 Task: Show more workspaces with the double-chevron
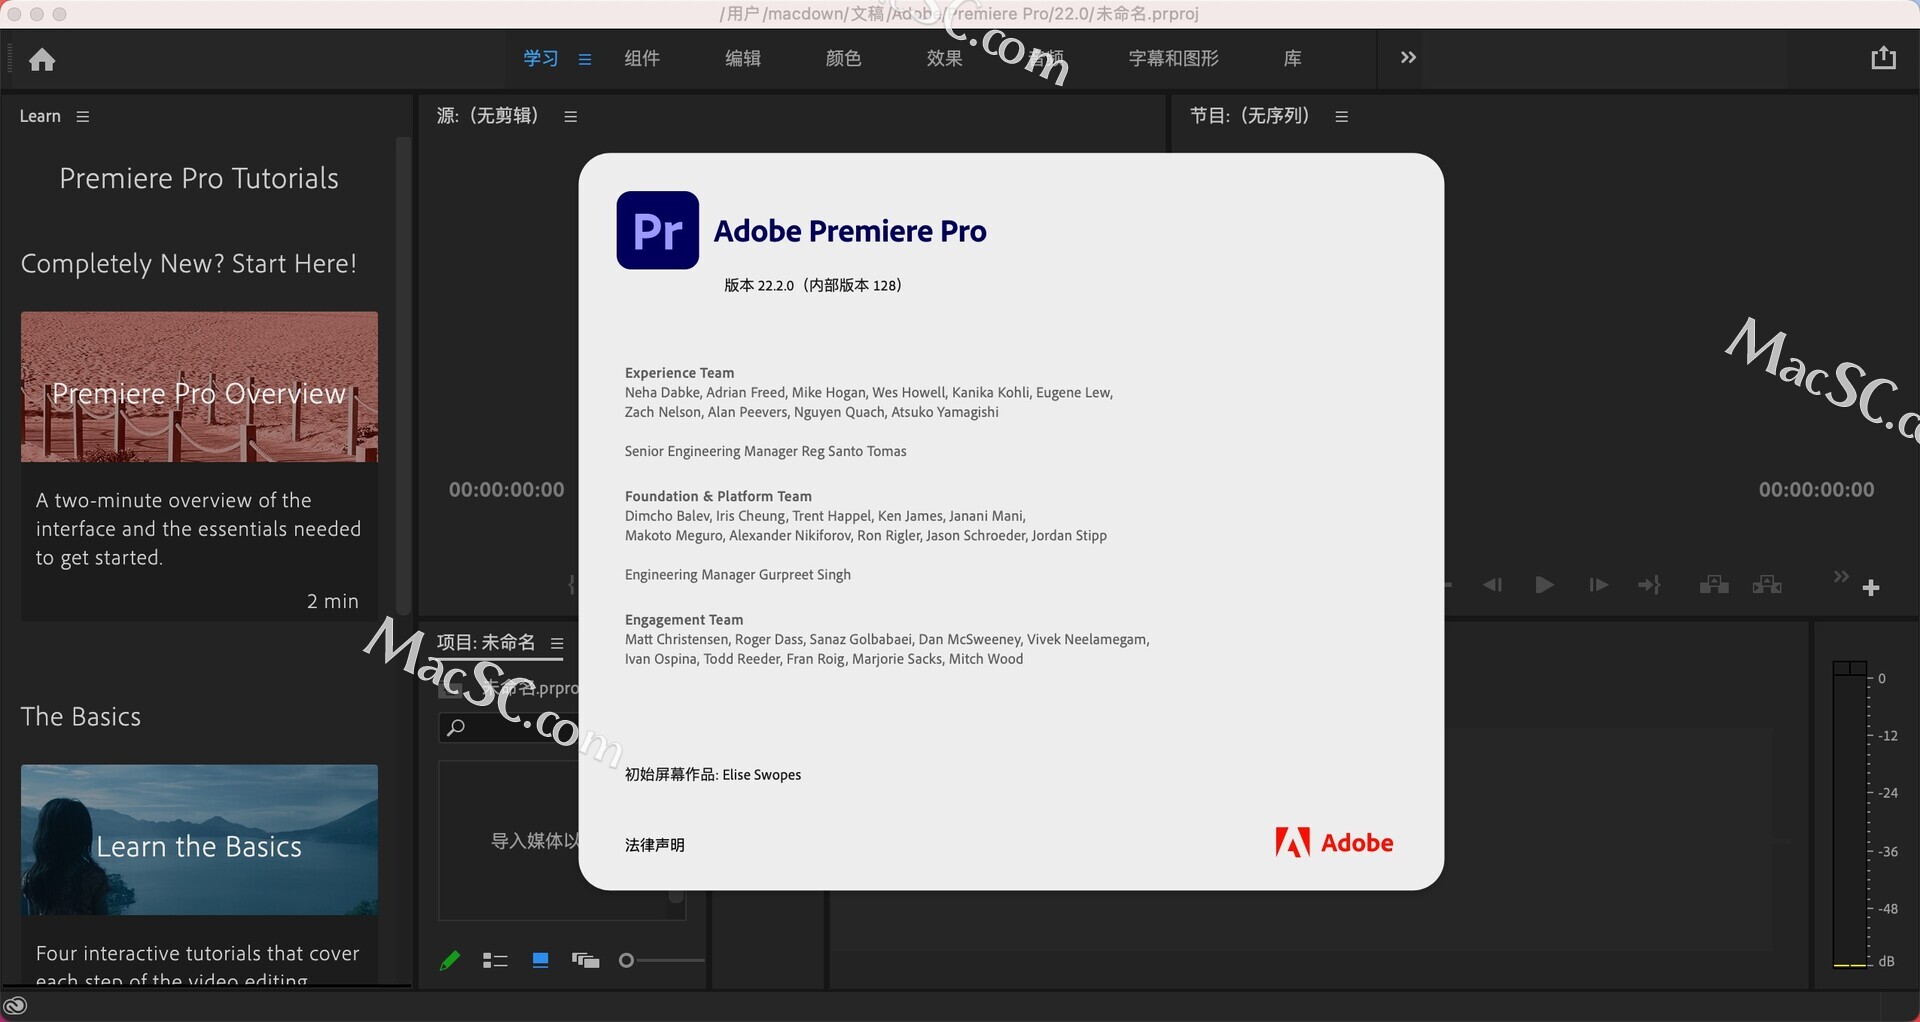tap(1408, 58)
